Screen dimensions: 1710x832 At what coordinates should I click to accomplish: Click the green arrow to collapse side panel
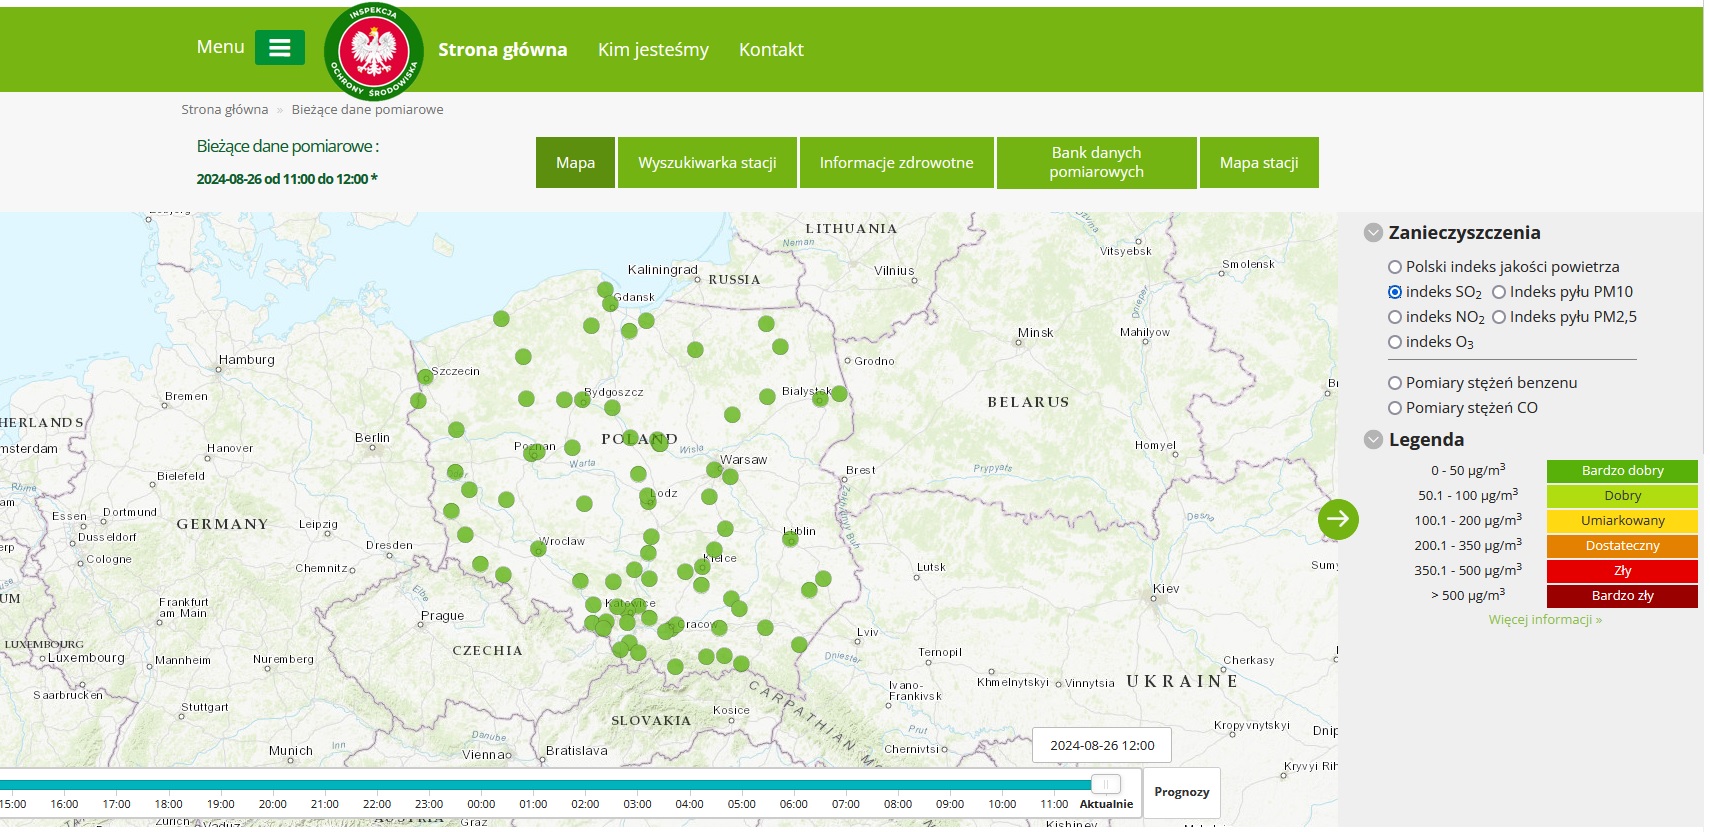pos(1338,519)
